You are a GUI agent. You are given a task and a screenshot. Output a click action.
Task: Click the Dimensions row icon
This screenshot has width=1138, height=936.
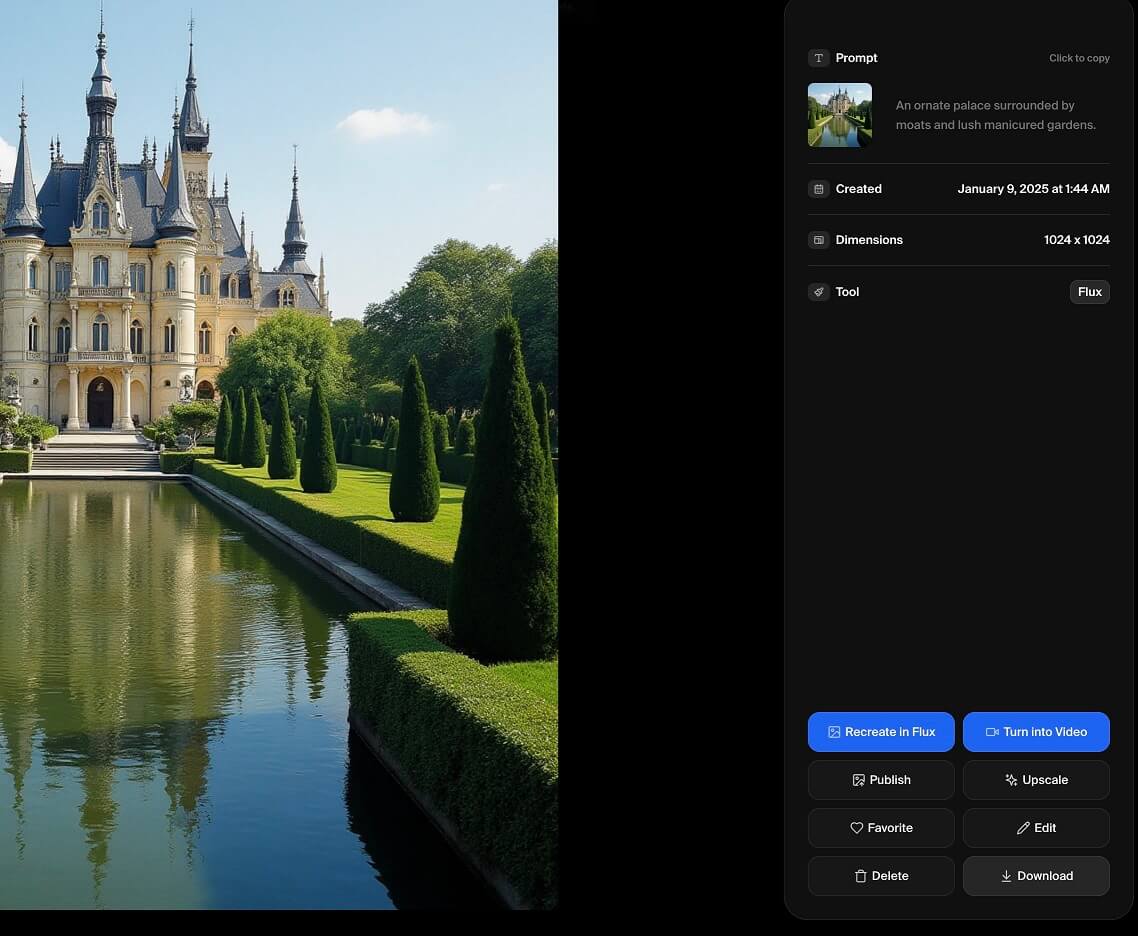coord(818,240)
